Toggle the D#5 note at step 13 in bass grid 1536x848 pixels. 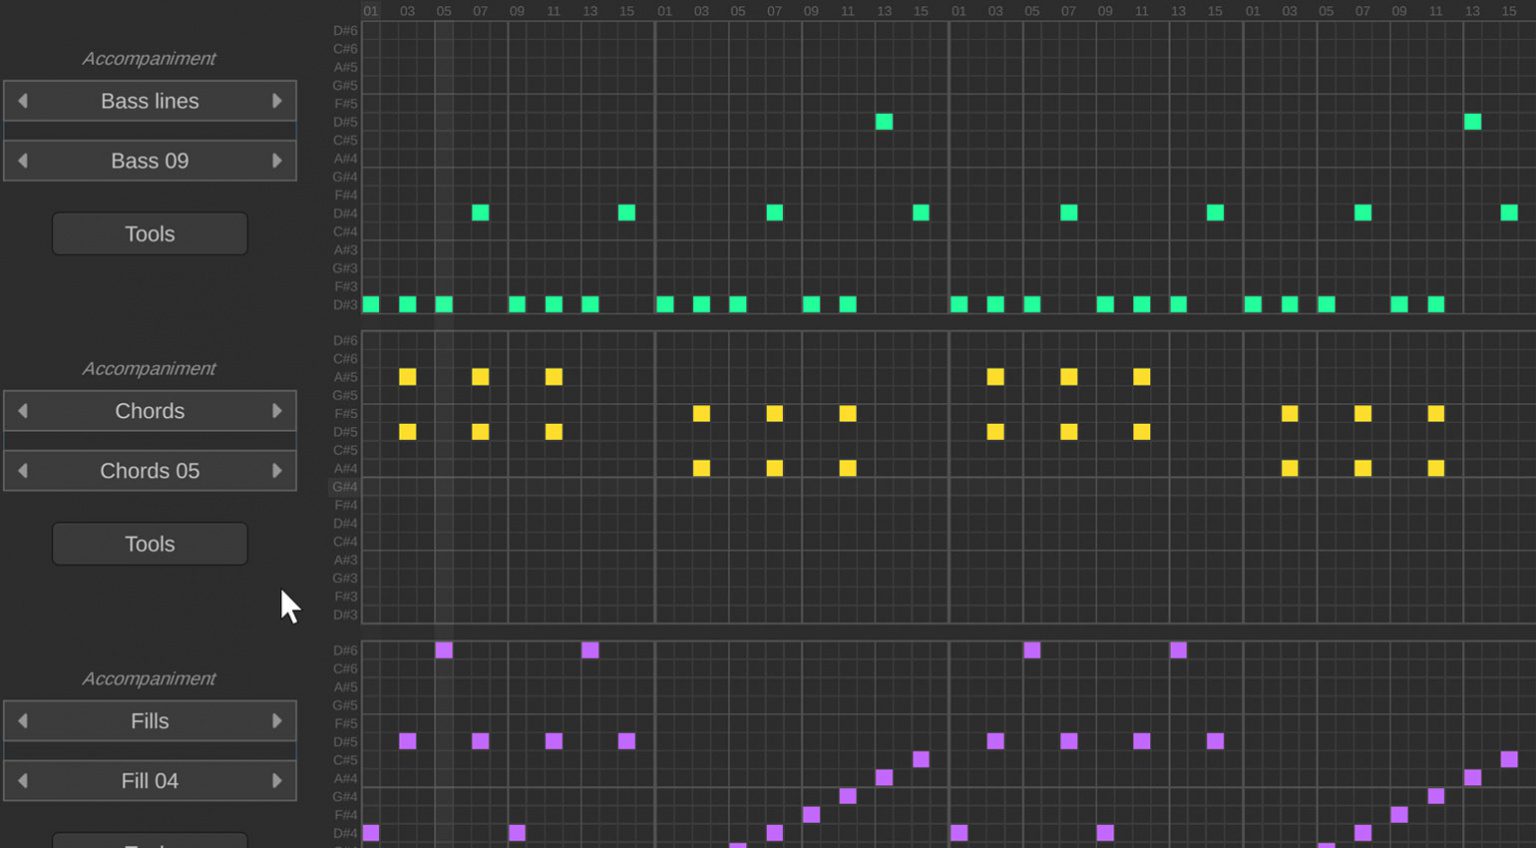[x=884, y=121]
